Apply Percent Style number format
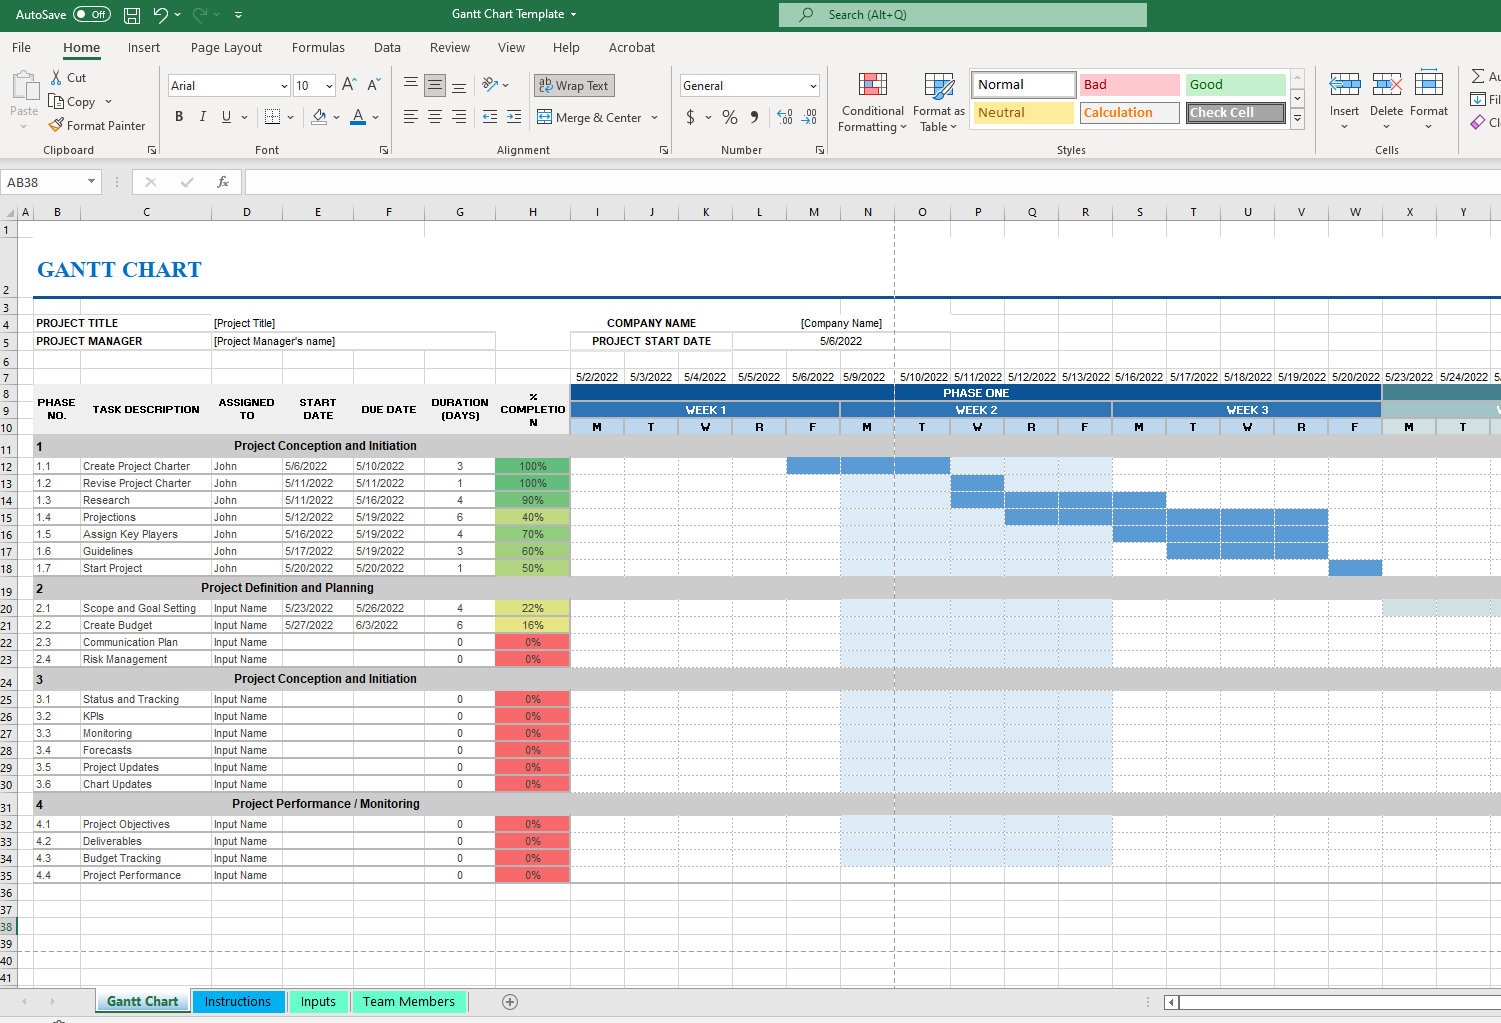The width and height of the screenshot is (1501, 1023). point(729,117)
